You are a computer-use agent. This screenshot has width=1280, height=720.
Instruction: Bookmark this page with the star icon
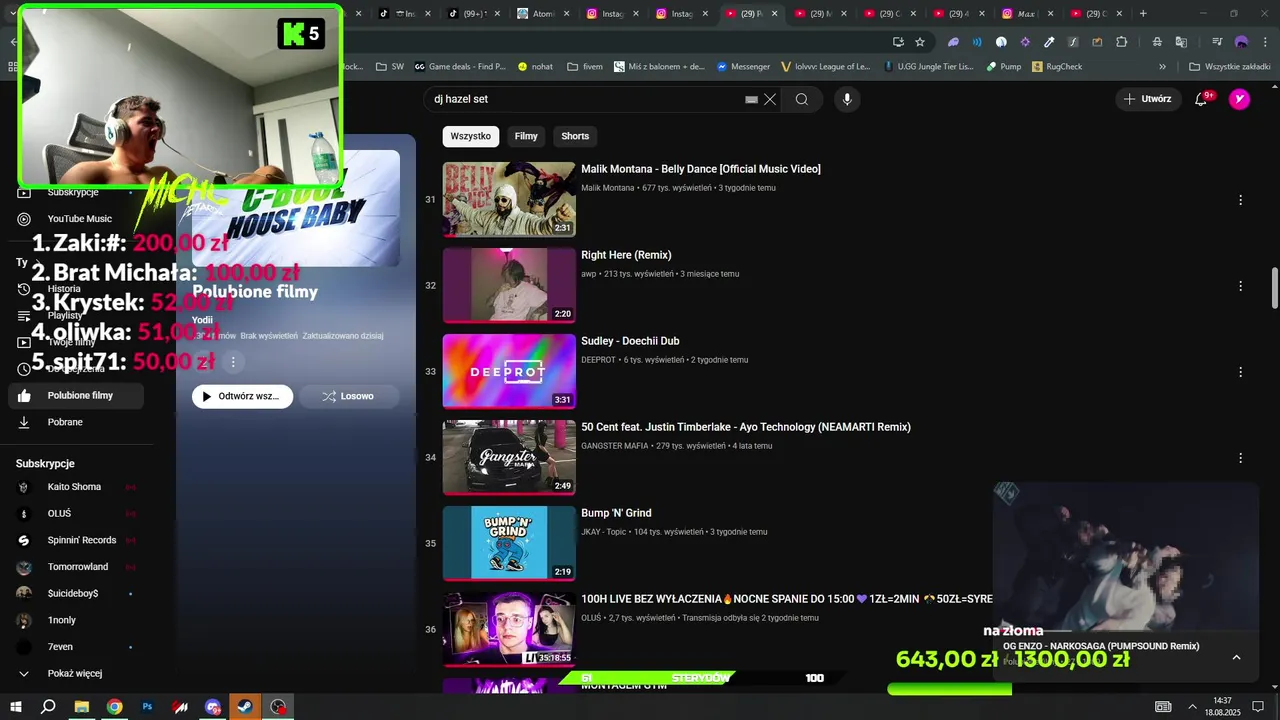pos(920,42)
